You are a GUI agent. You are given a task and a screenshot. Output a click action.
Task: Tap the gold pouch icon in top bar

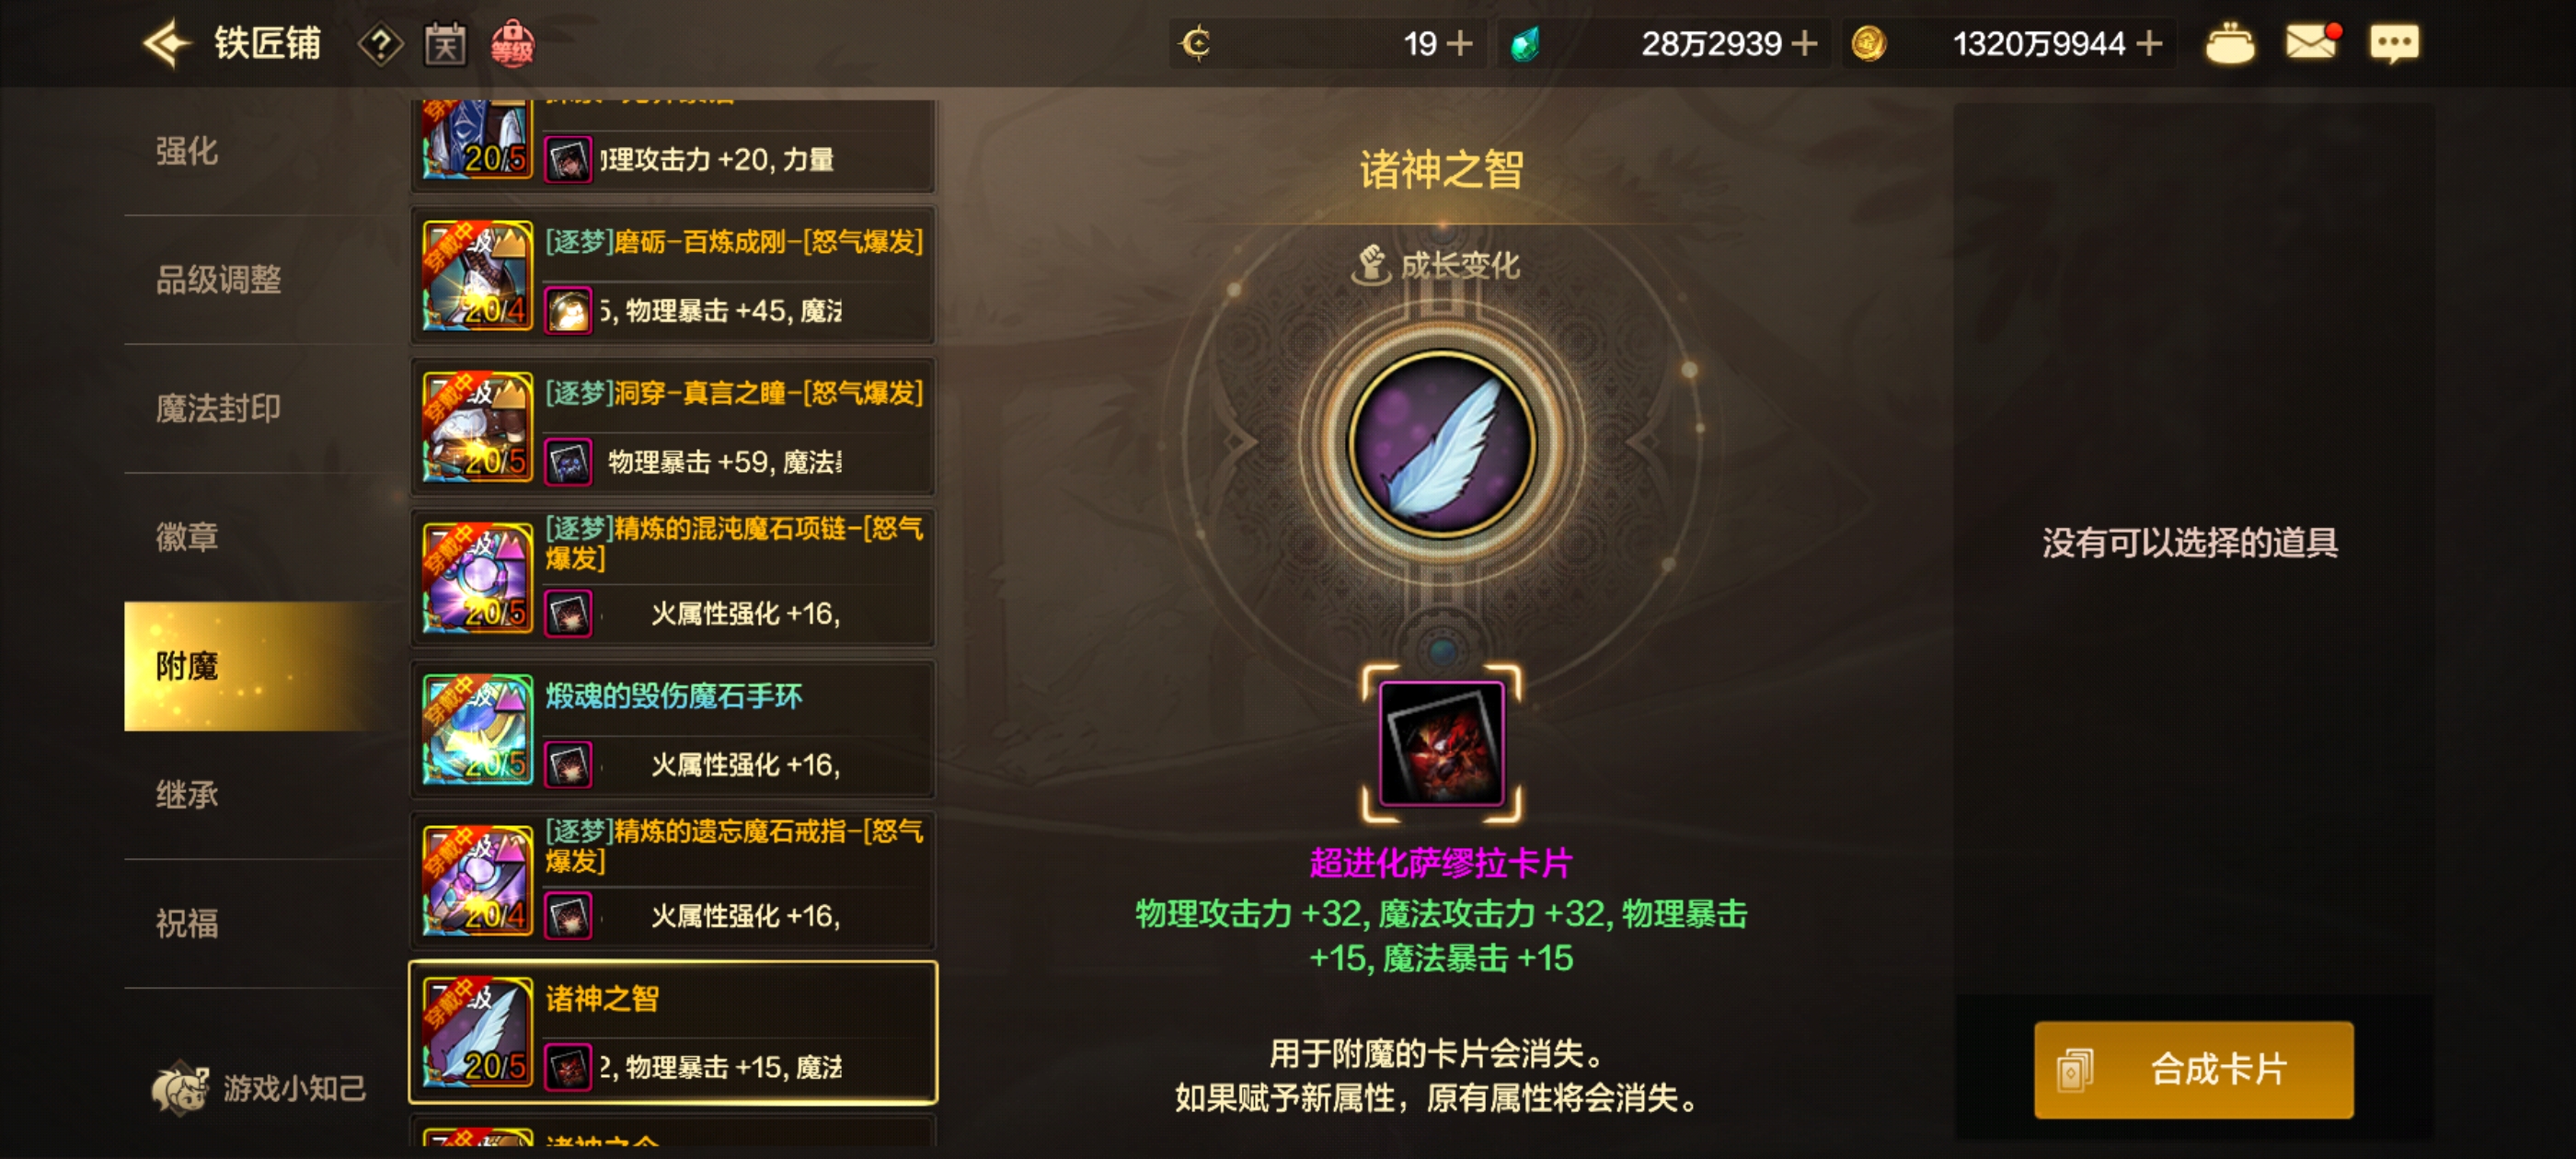(x=2230, y=44)
